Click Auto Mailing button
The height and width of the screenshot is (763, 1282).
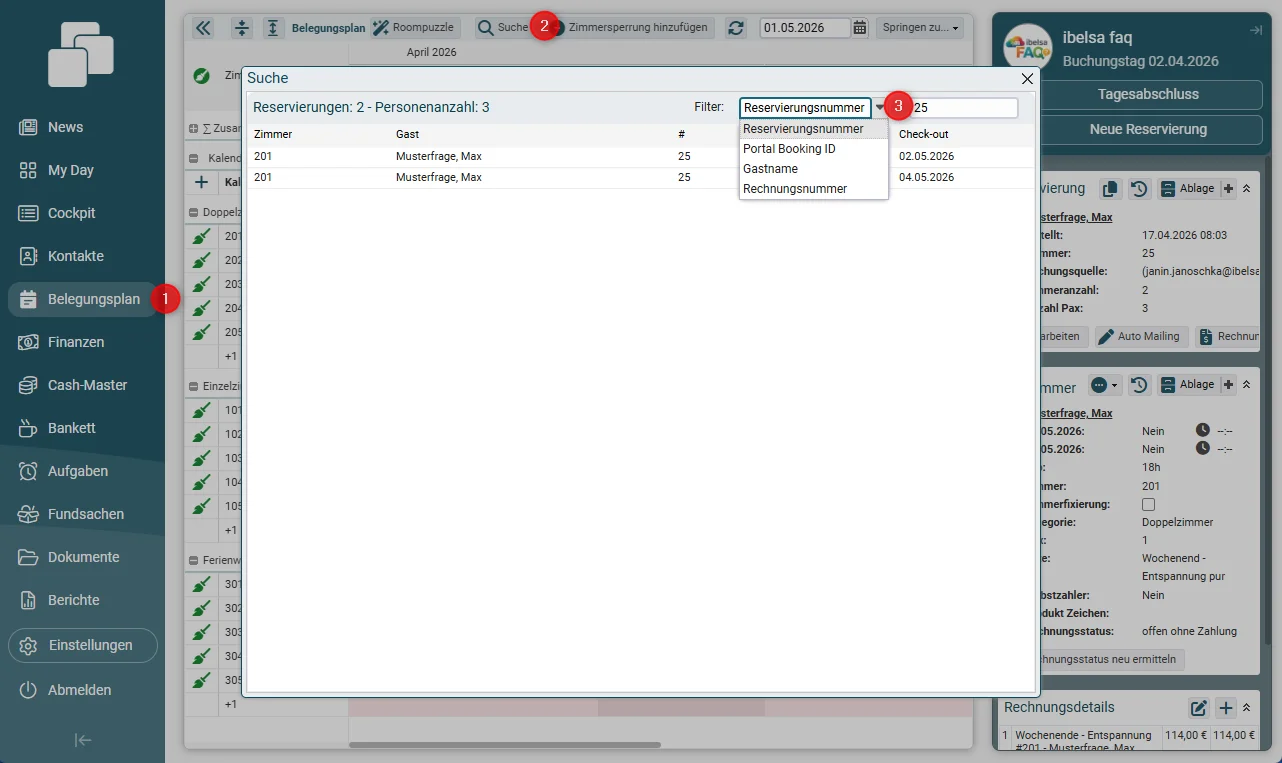tap(1141, 336)
